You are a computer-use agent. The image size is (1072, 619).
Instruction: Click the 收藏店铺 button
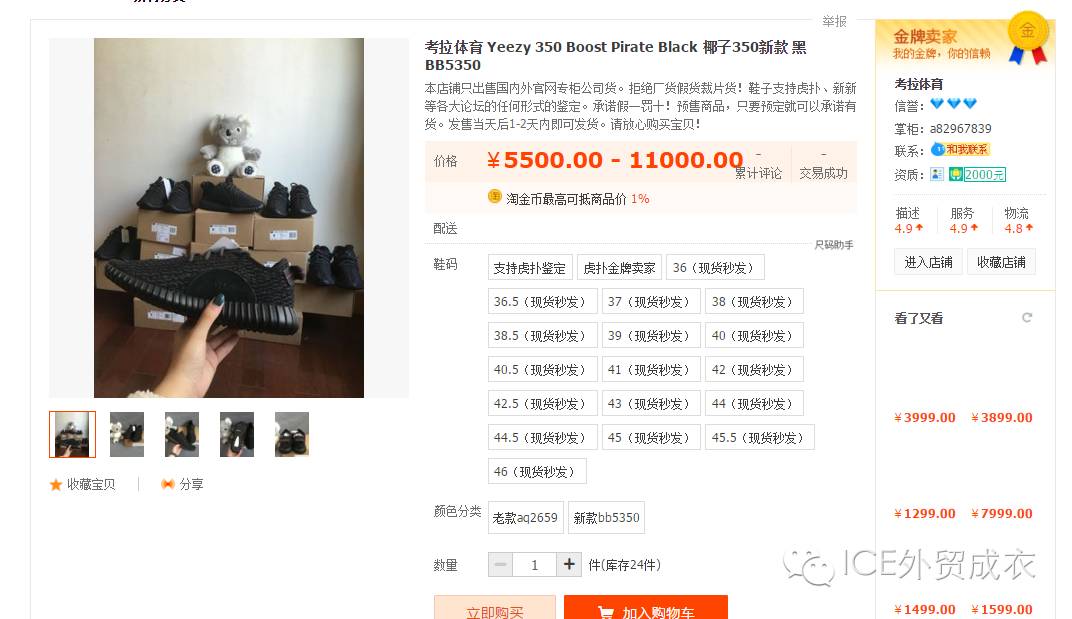tap(1001, 262)
